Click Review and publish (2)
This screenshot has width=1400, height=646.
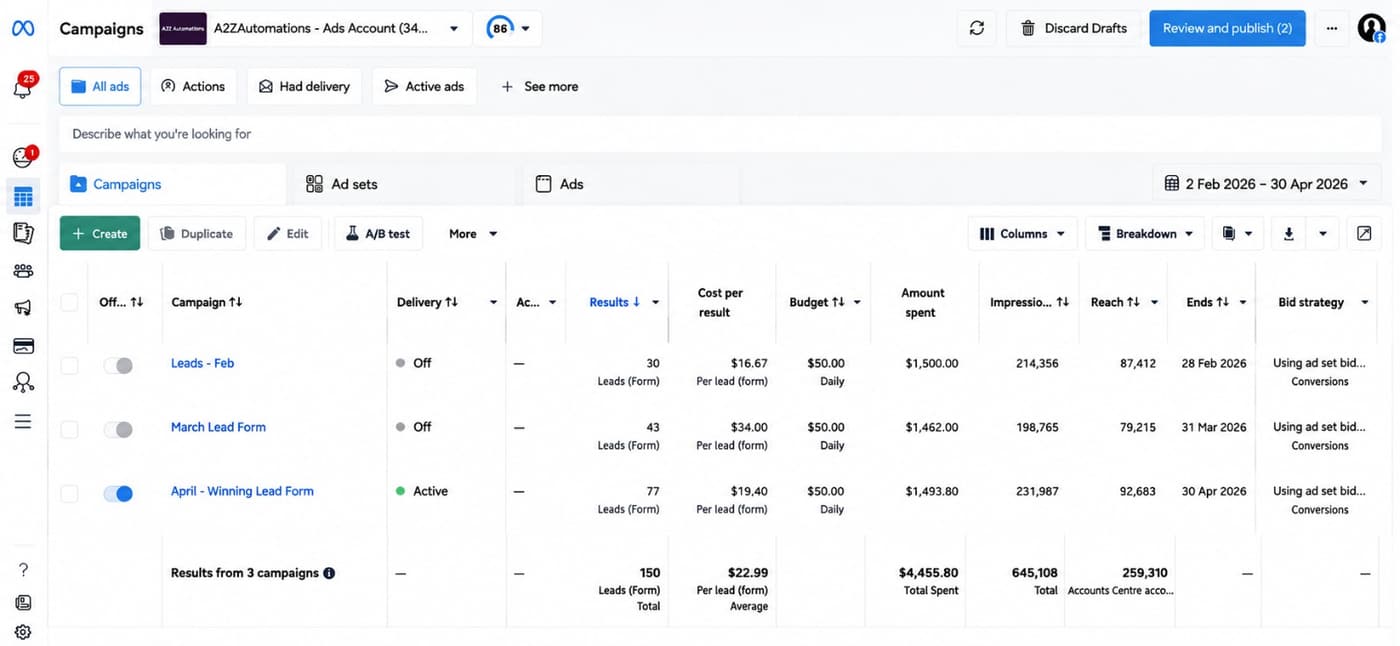pos(1227,28)
